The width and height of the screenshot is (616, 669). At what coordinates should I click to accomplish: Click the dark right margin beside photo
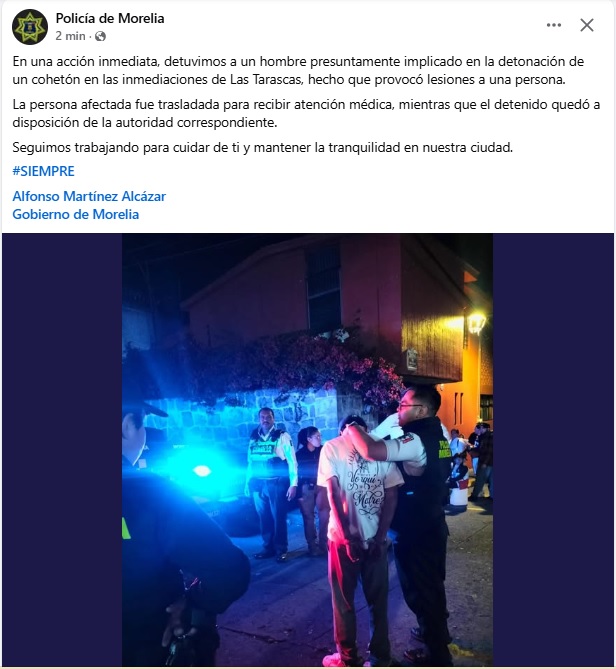[553, 450]
